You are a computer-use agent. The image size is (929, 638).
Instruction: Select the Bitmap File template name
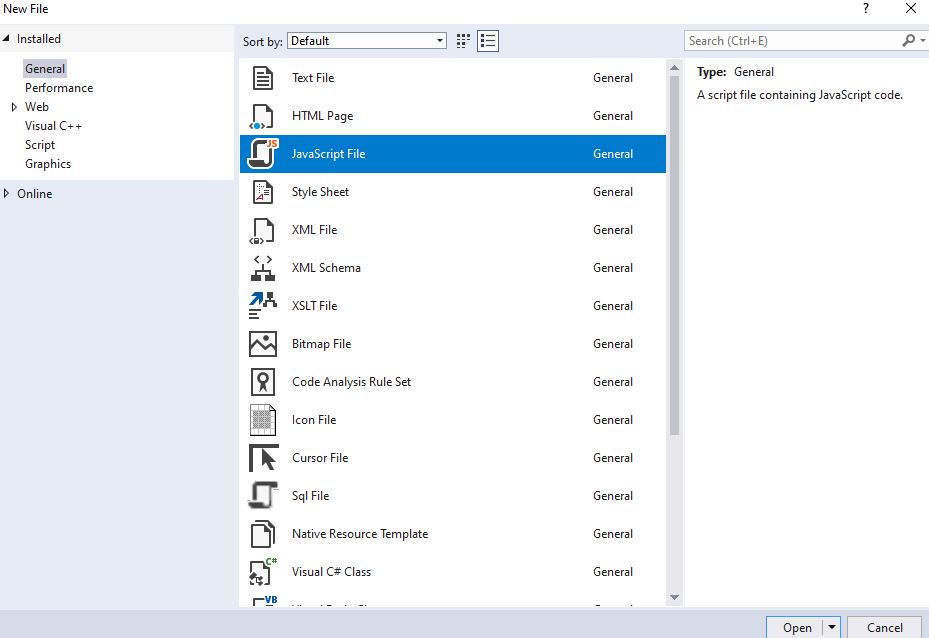[x=322, y=344]
